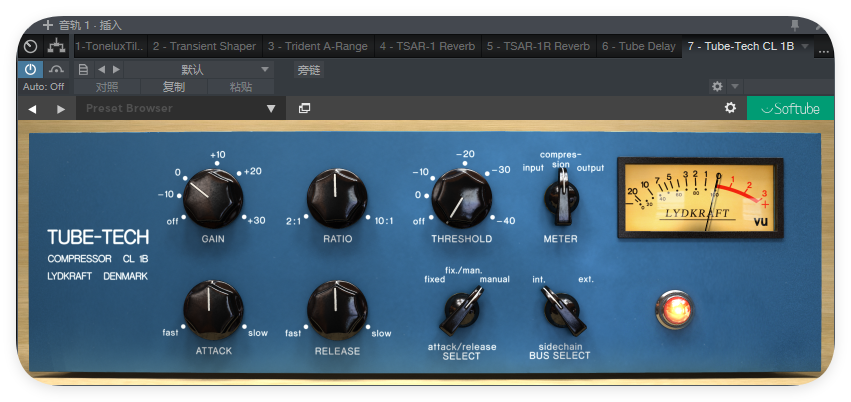Click the 粘贴 paste button
Image resolution: width=851 pixels, height=402 pixels.
click(240, 87)
